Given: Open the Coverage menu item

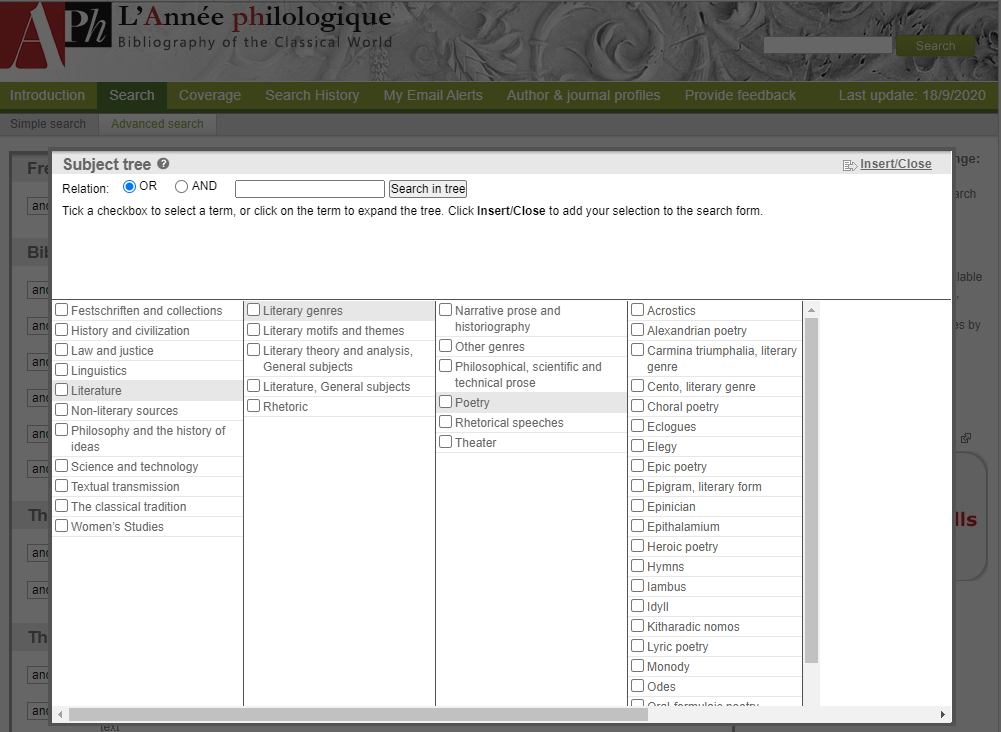Looking at the screenshot, I should point(209,95).
